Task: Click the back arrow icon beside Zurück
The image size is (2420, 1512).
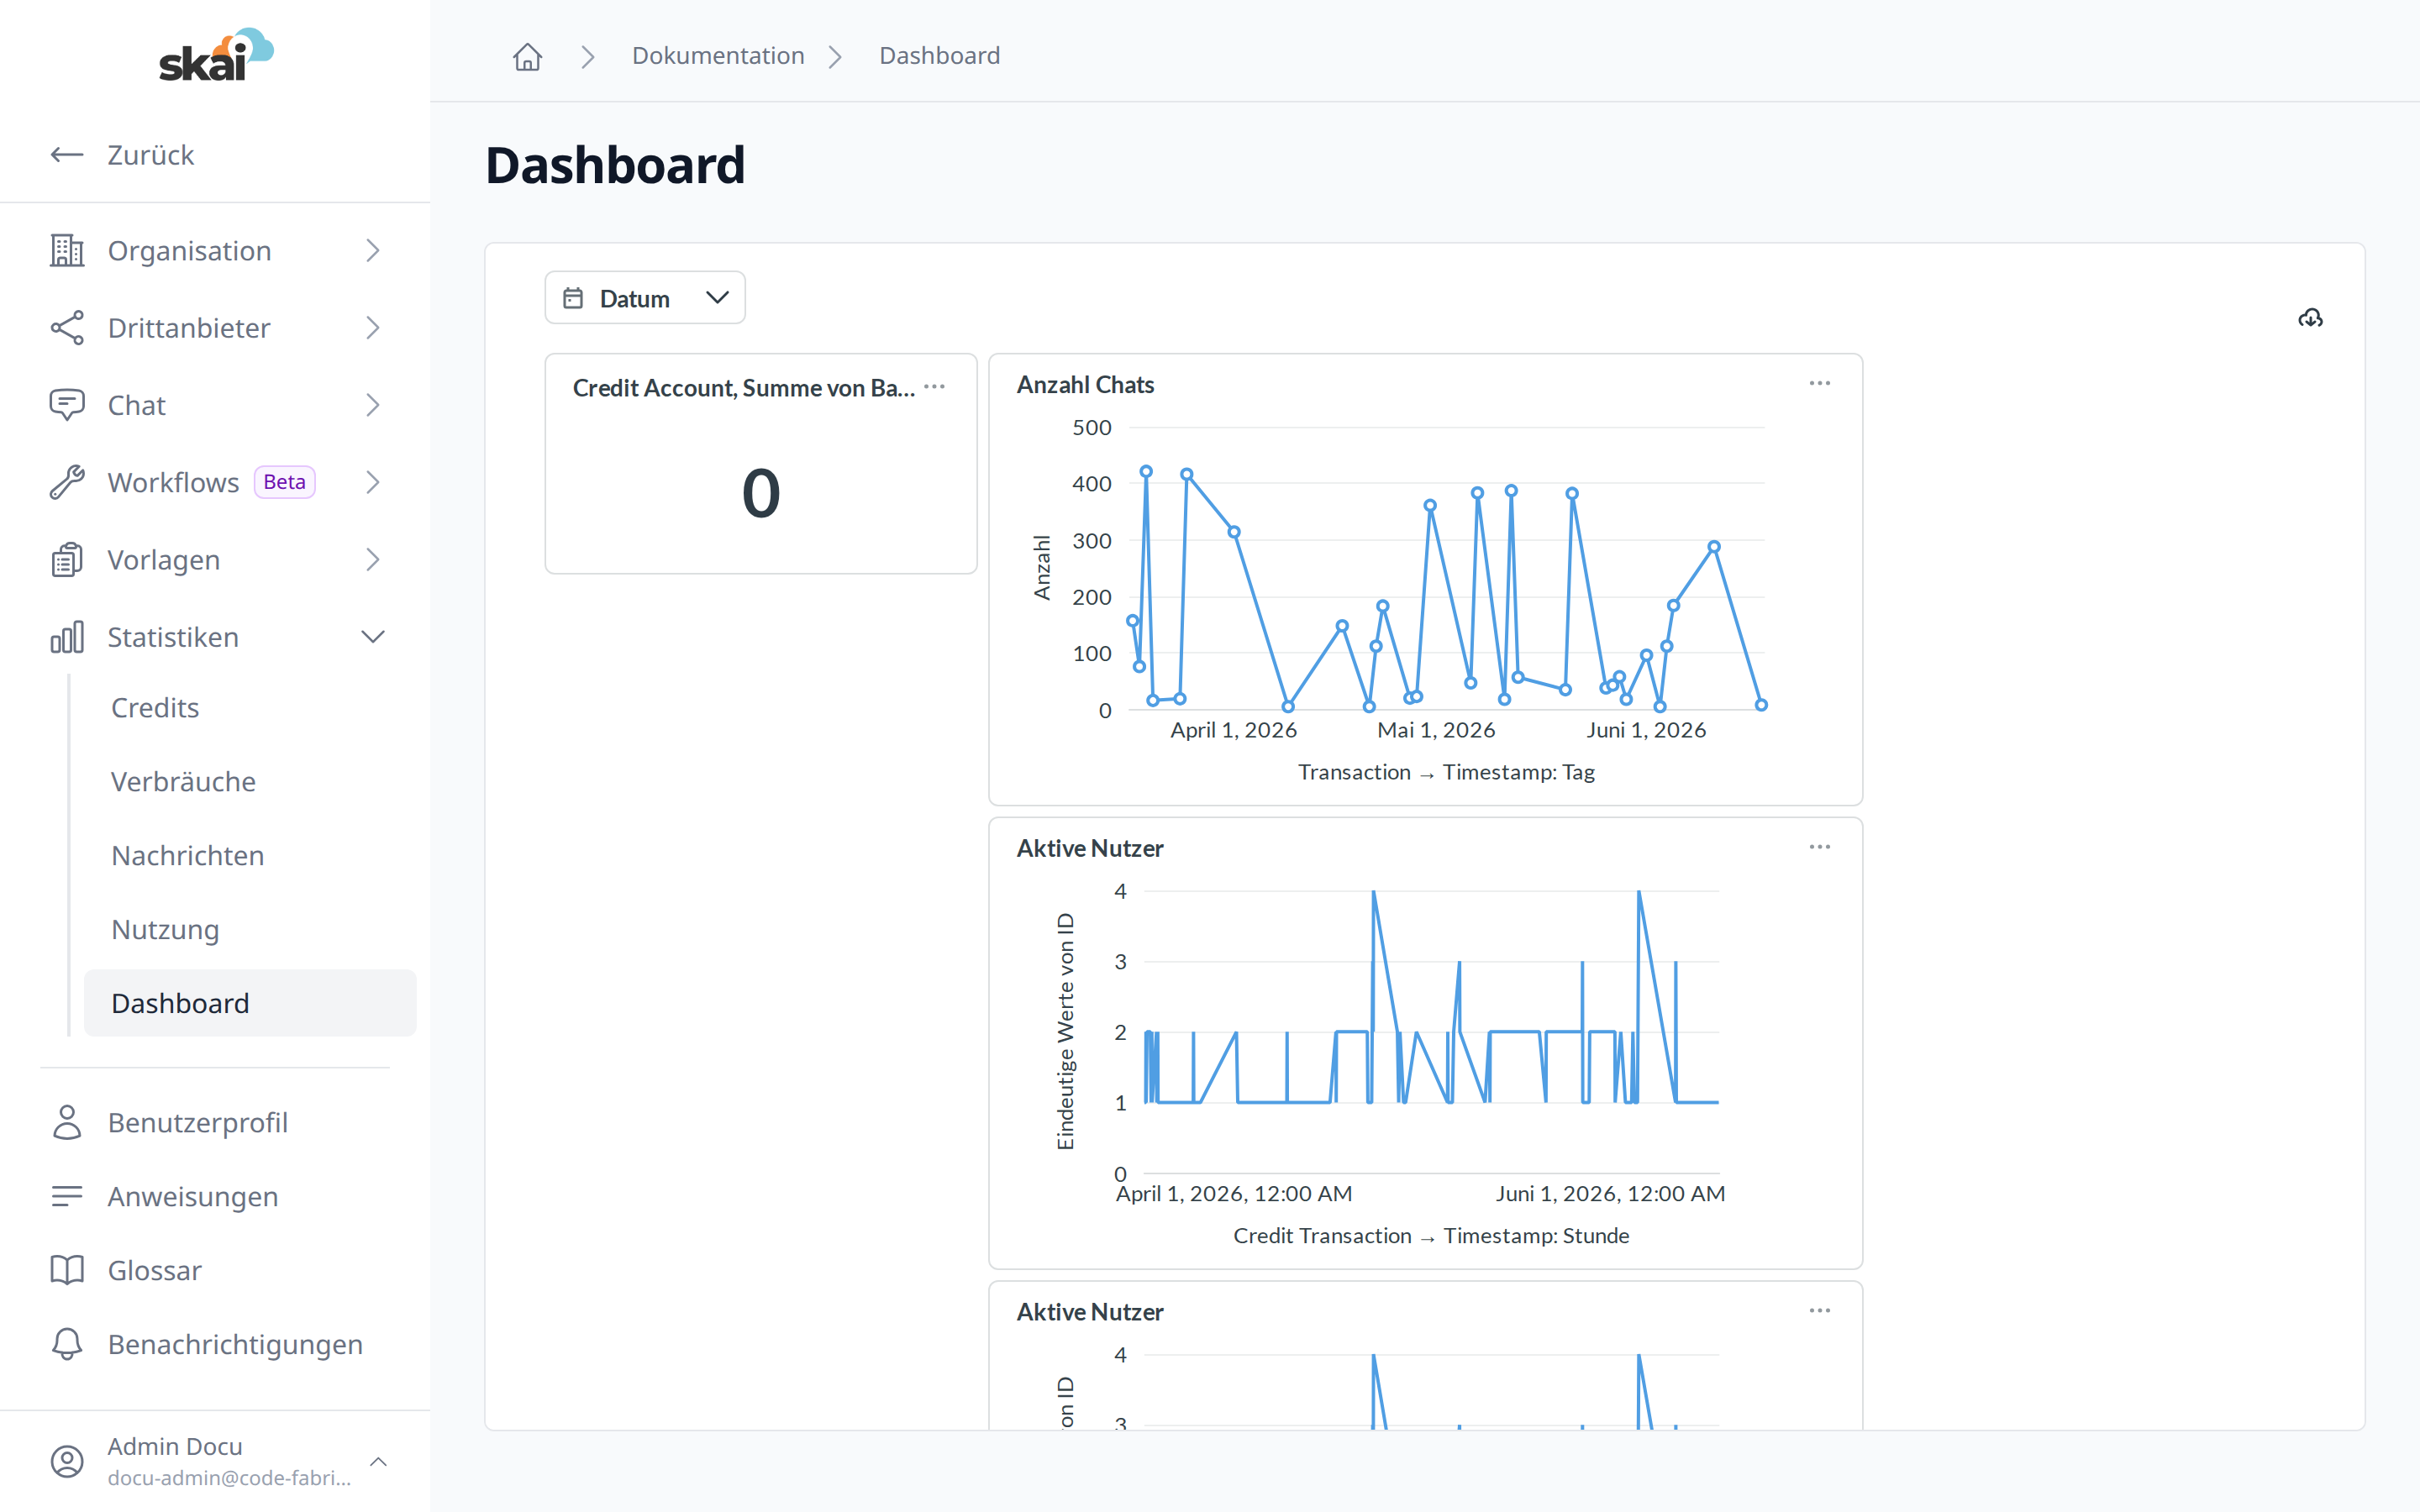Action: 67,154
